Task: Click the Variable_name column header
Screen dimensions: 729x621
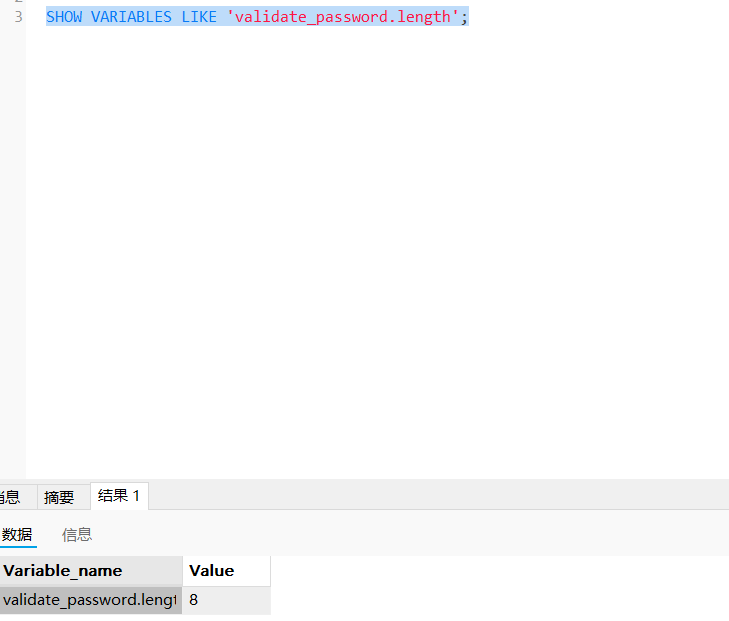Action: tap(91, 571)
